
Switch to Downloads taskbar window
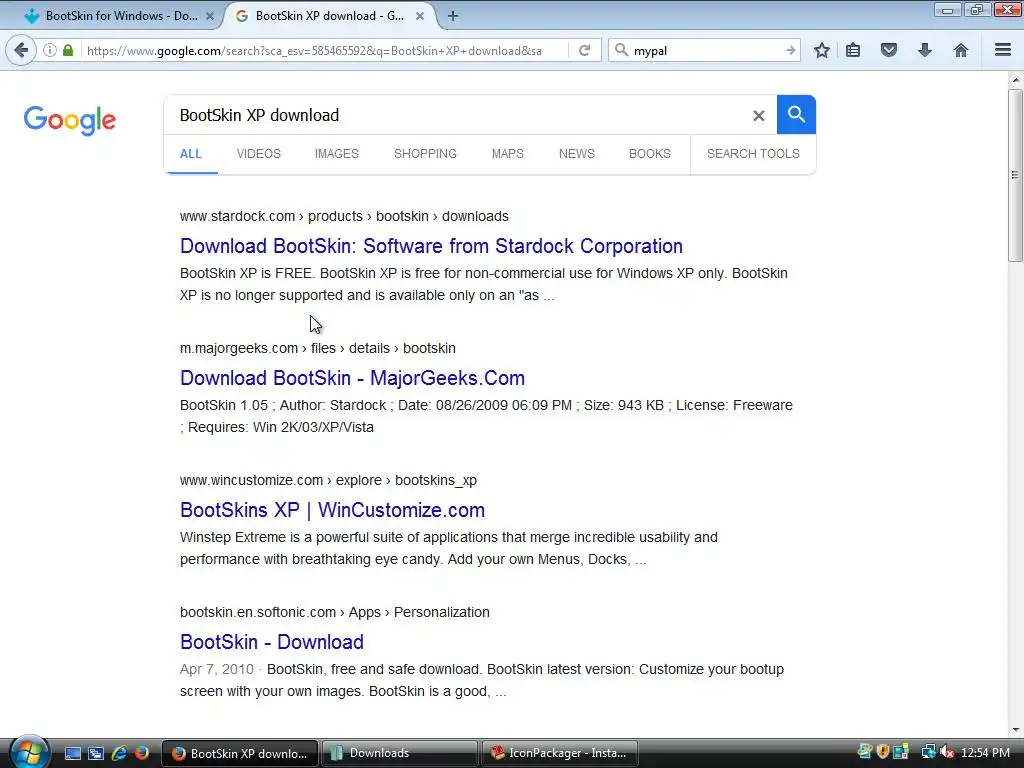(x=400, y=753)
